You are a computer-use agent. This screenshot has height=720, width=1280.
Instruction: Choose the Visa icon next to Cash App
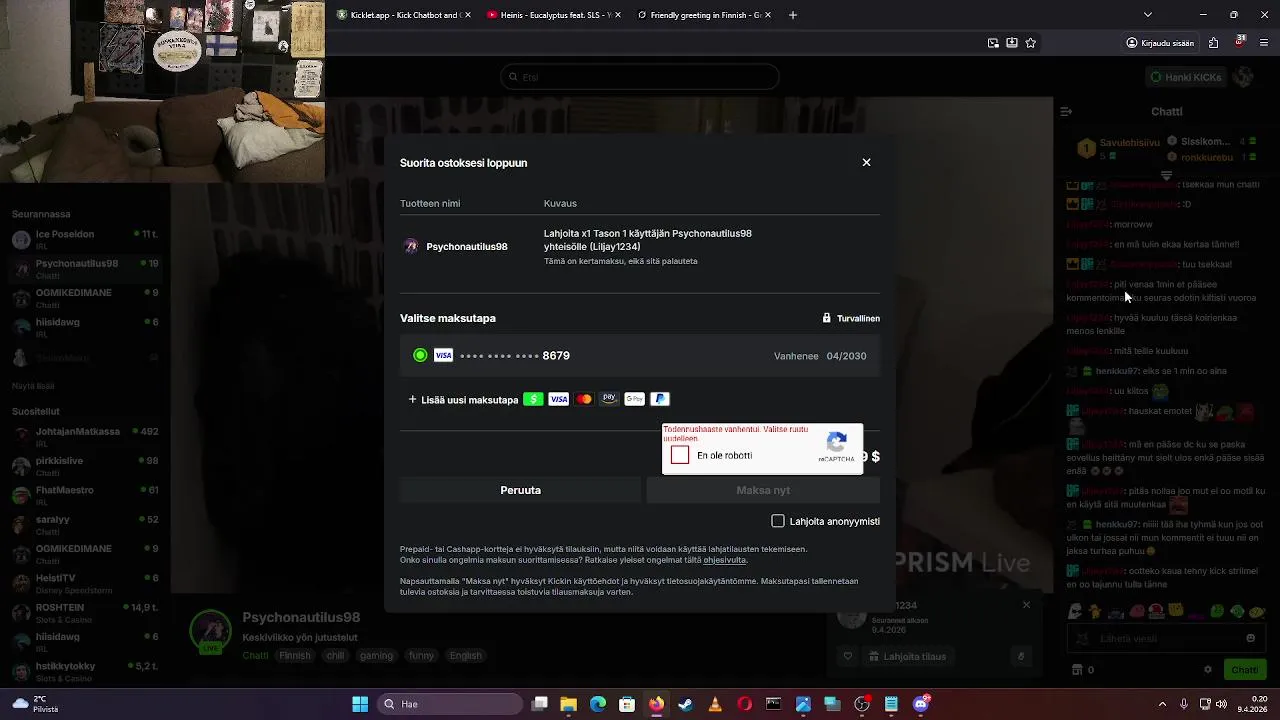(559, 399)
